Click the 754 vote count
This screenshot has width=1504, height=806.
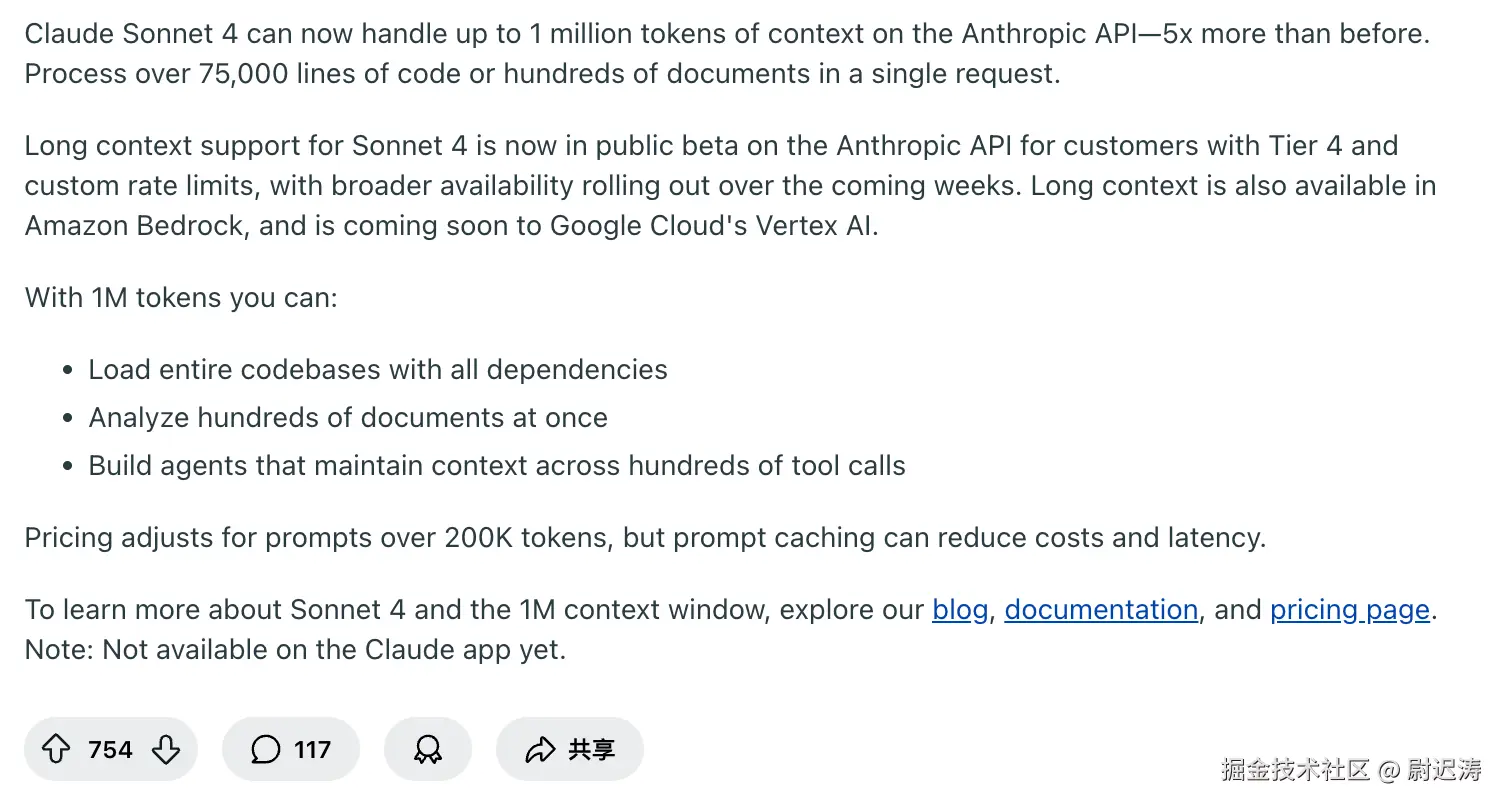tap(110, 749)
